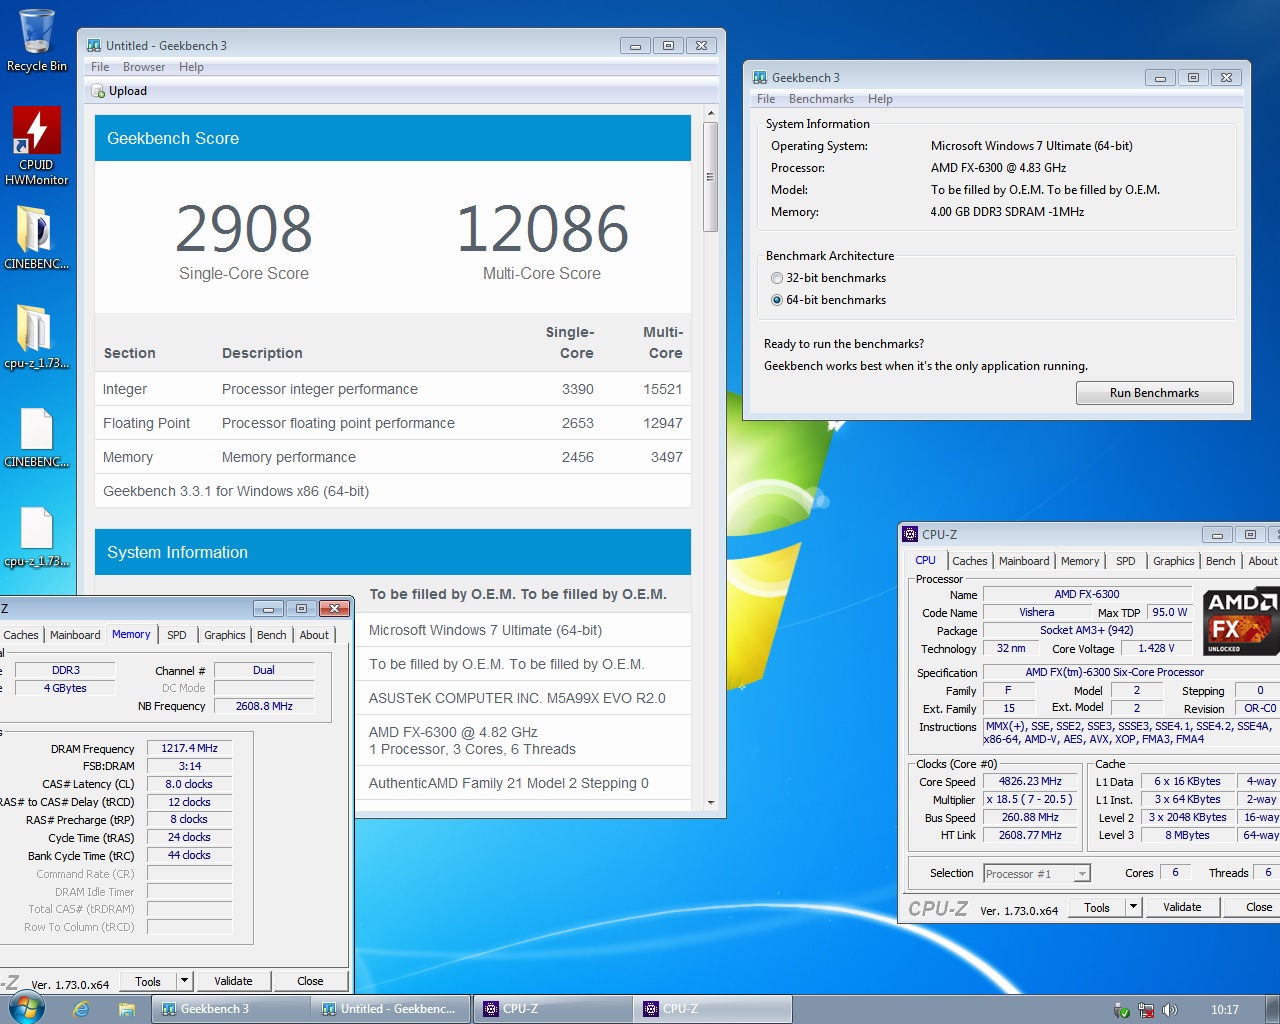The width and height of the screenshot is (1280, 1024).
Task: Select 32-bit benchmarks radio button
Action: click(777, 278)
